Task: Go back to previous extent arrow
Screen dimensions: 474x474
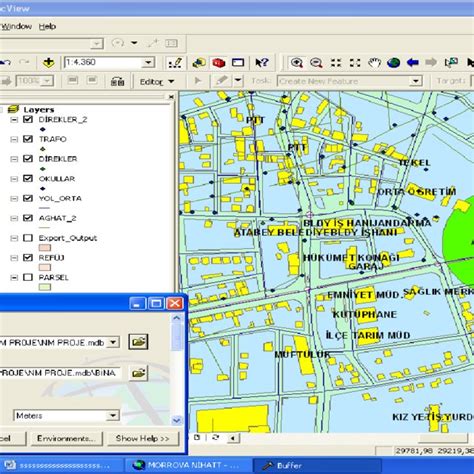Action: 413,62
